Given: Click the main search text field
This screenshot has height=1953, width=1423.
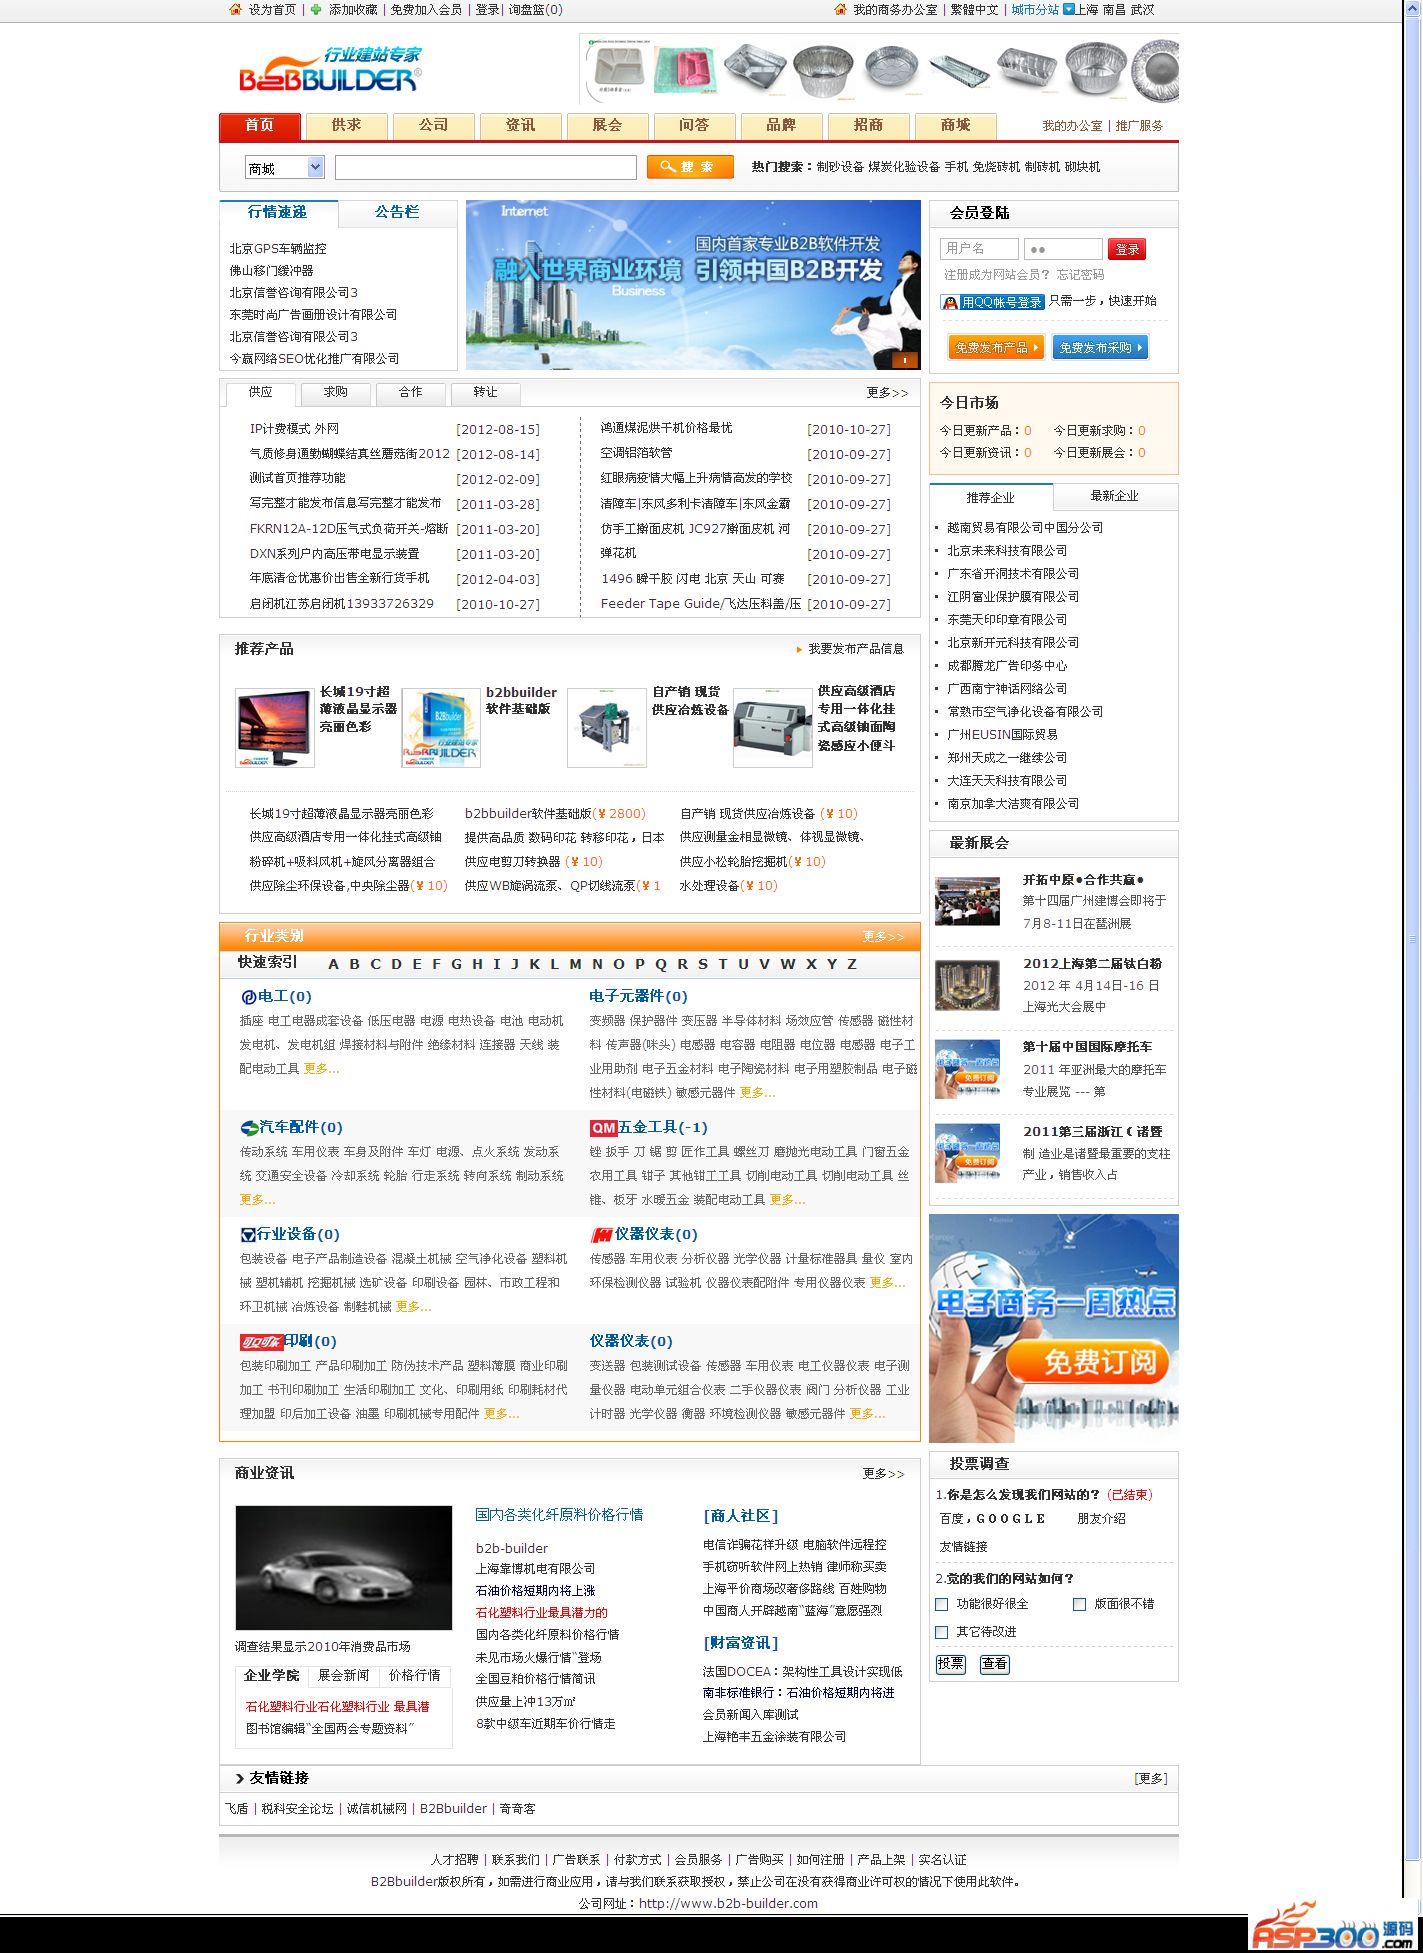Looking at the screenshot, I should 485,167.
